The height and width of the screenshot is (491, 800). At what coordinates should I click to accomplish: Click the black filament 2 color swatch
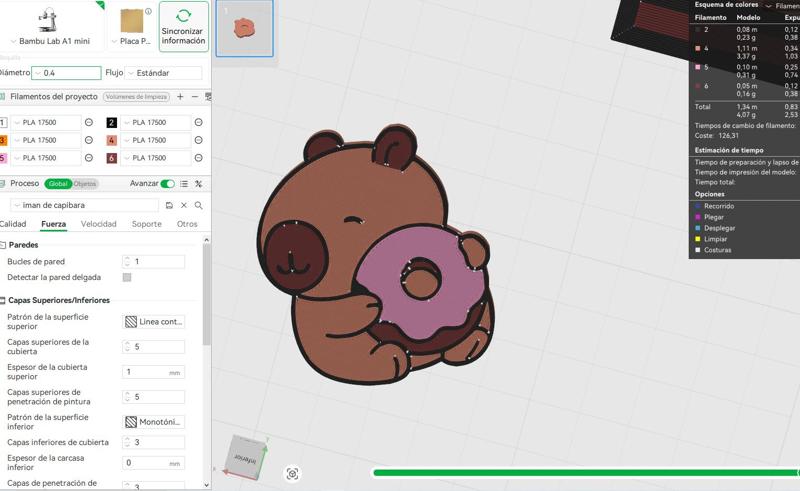tap(112, 122)
